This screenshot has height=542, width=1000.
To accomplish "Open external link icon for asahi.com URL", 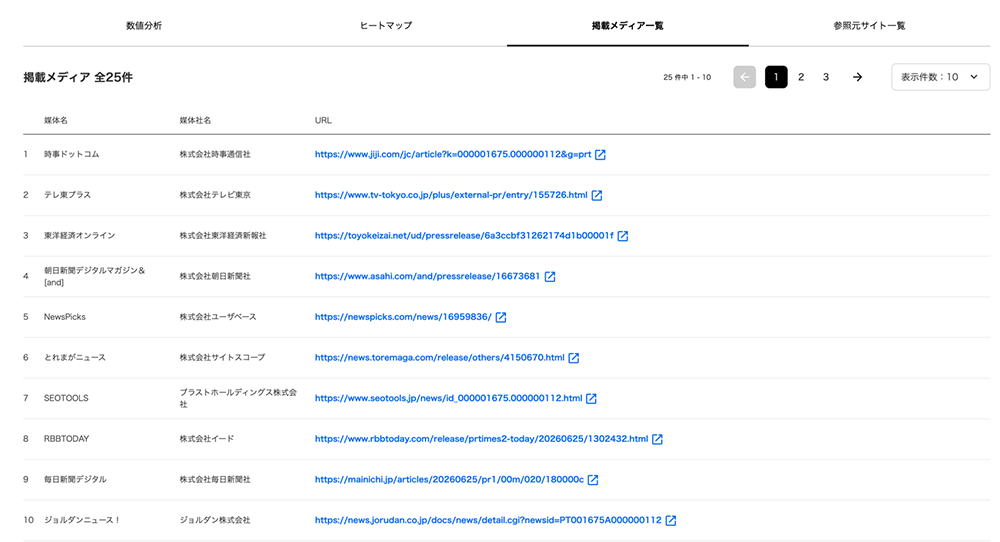I will [550, 276].
